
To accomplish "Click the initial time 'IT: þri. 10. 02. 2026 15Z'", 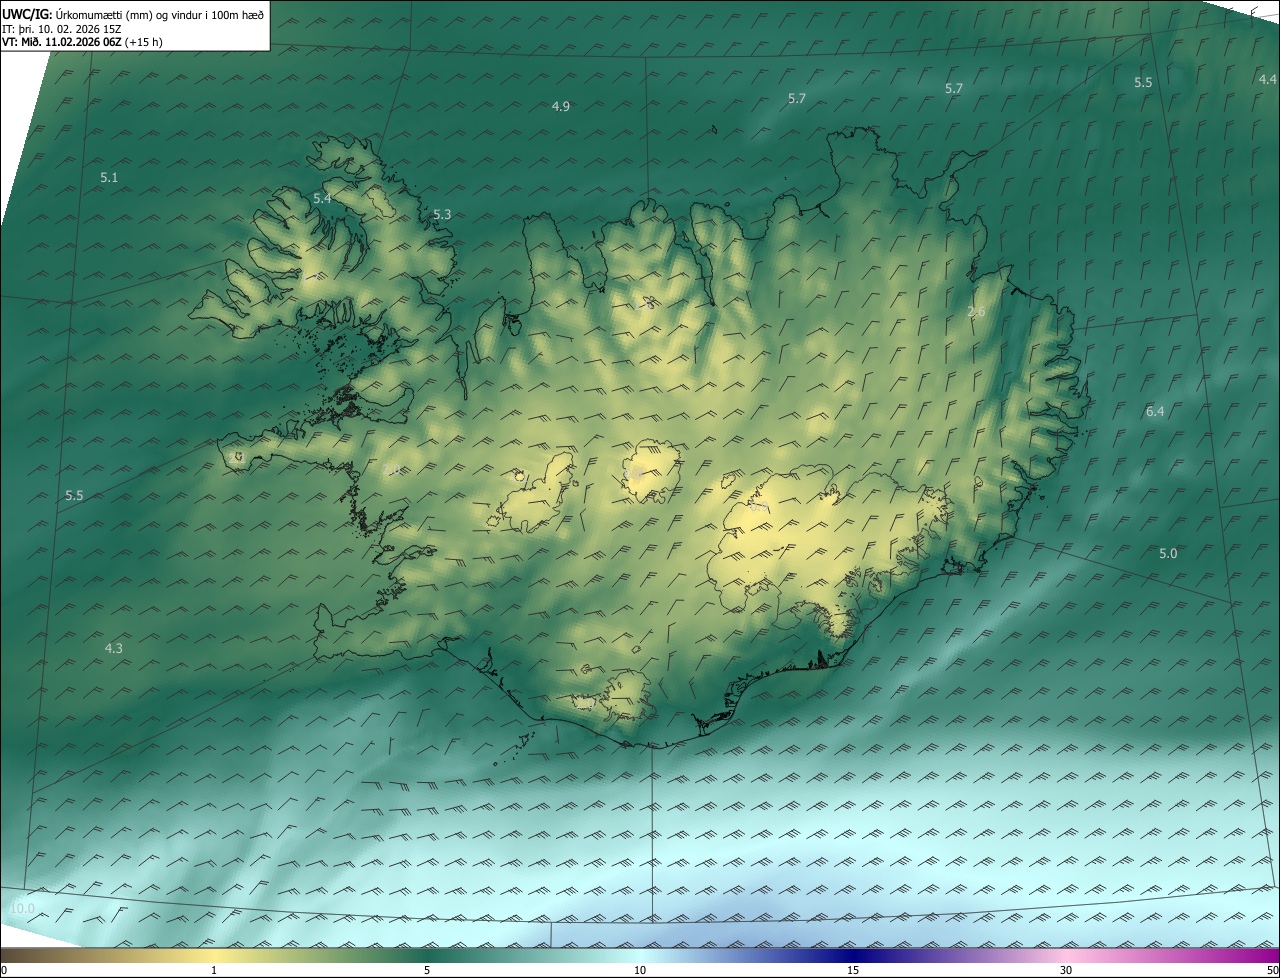I will point(62,29).
